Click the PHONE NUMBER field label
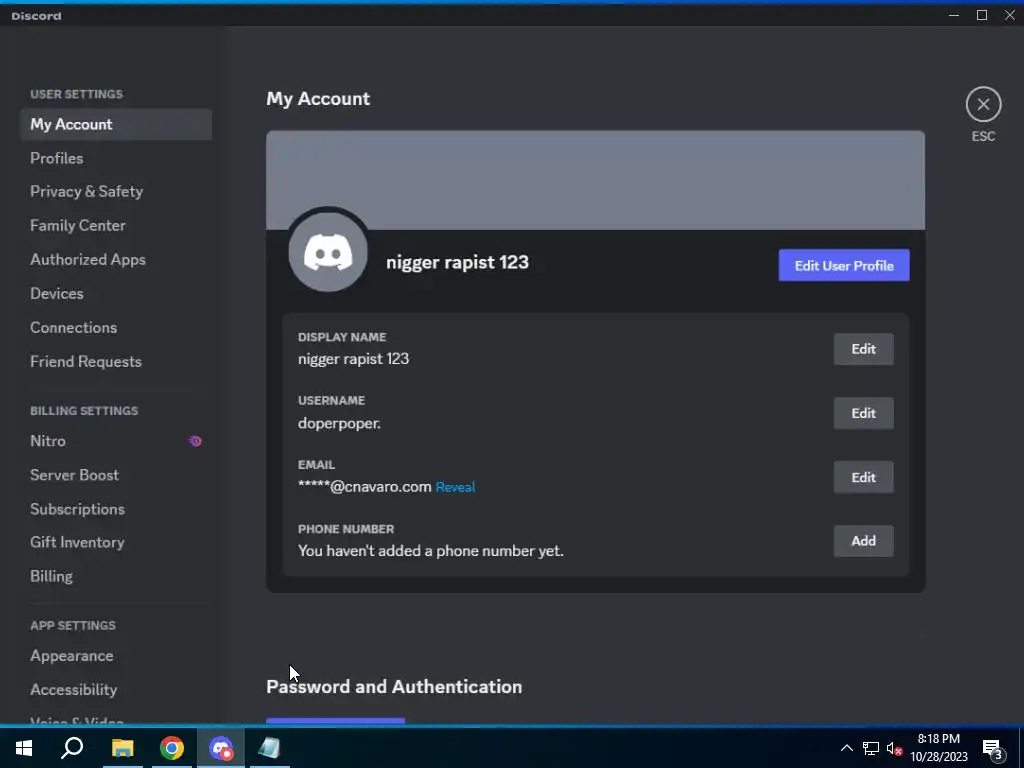This screenshot has height=768, width=1024. 346,529
